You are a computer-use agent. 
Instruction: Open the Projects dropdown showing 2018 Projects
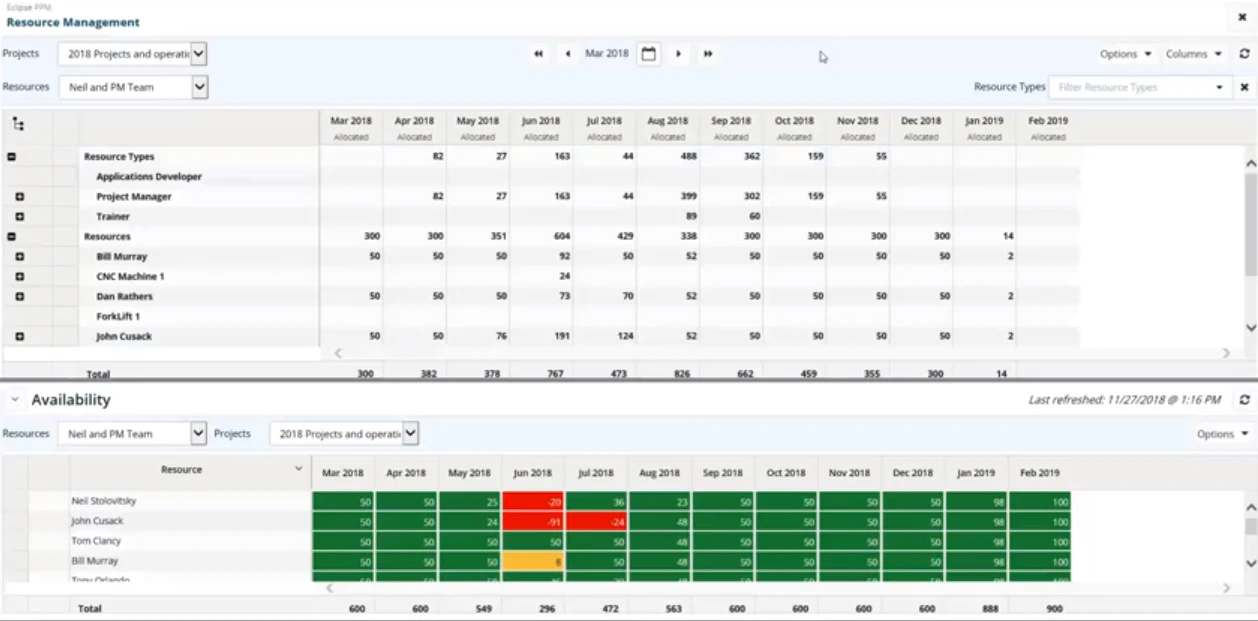pos(133,54)
